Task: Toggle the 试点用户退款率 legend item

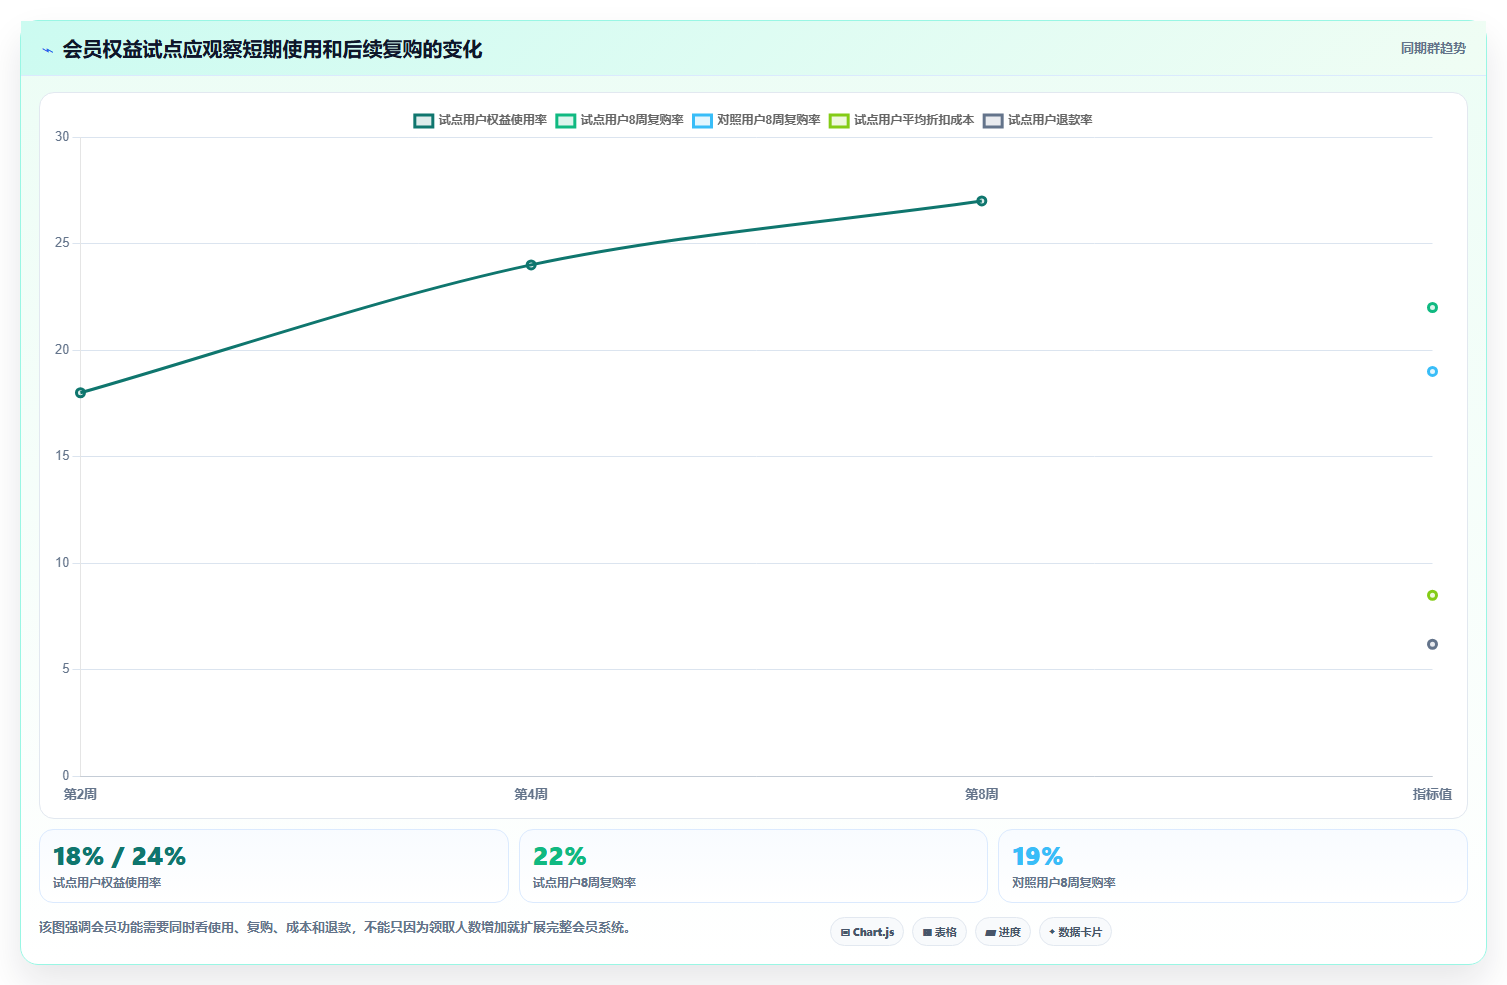Action: [1038, 120]
